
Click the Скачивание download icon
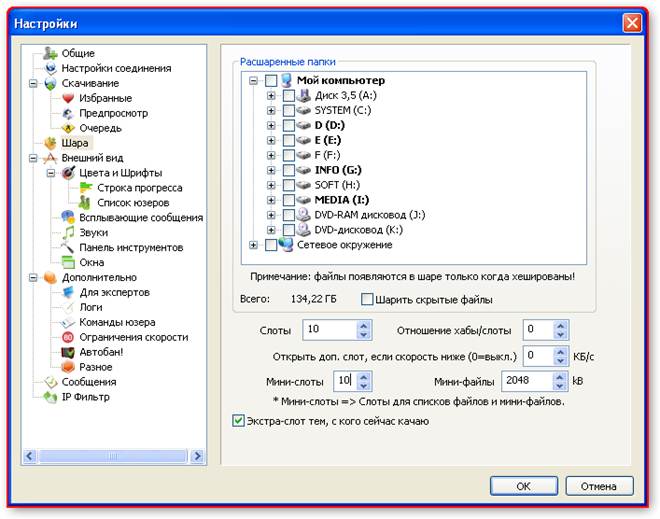tap(51, 83)
